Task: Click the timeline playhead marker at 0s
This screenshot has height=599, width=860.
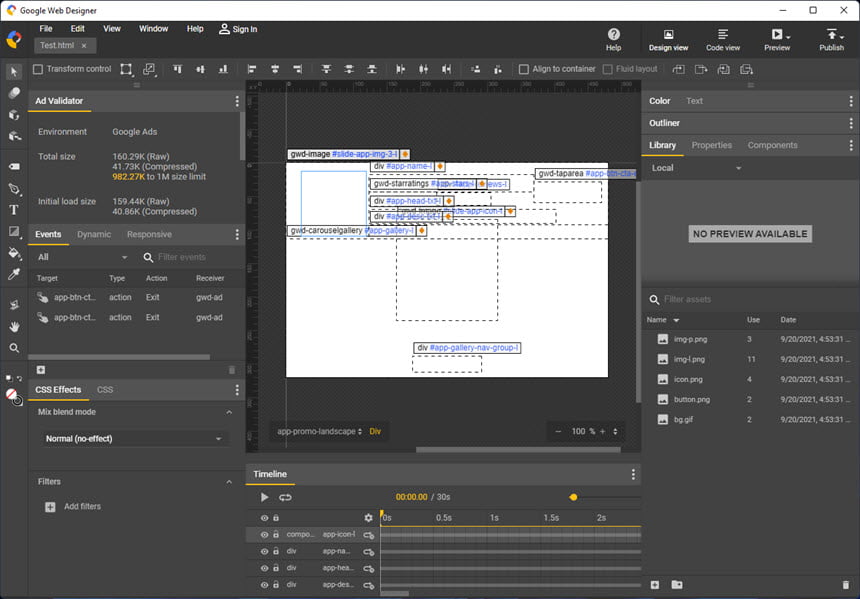Action: (x=382, y=515)
